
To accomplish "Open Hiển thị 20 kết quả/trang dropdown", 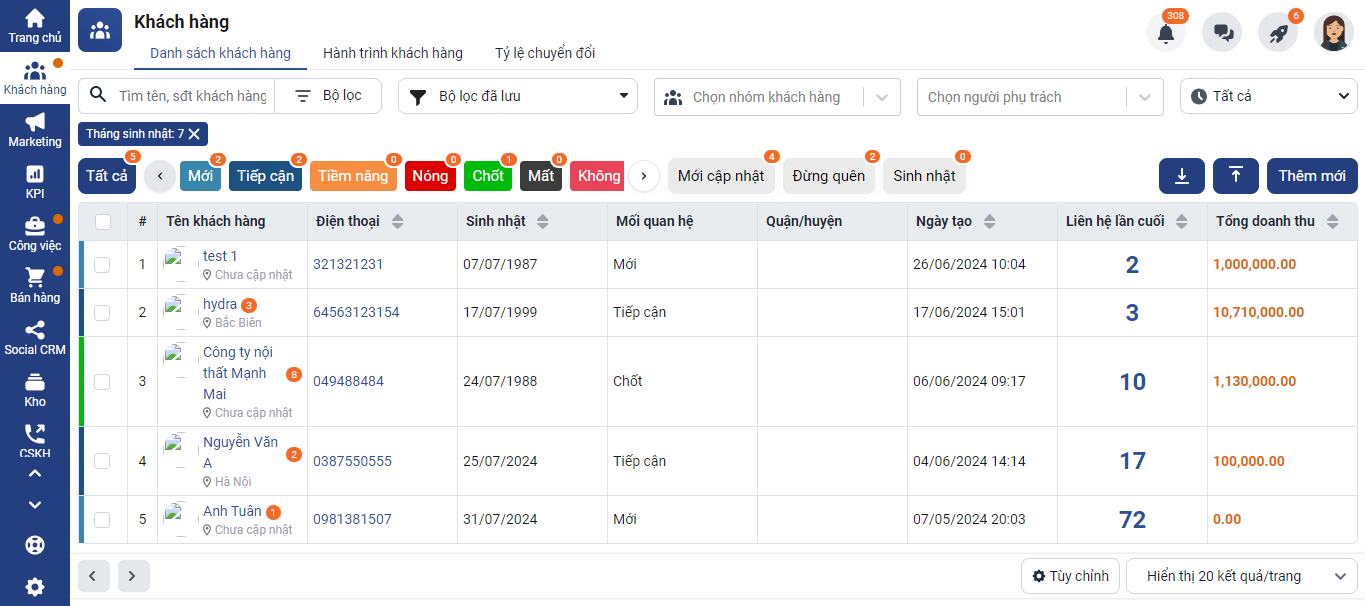I will [x=1241, y=576].
